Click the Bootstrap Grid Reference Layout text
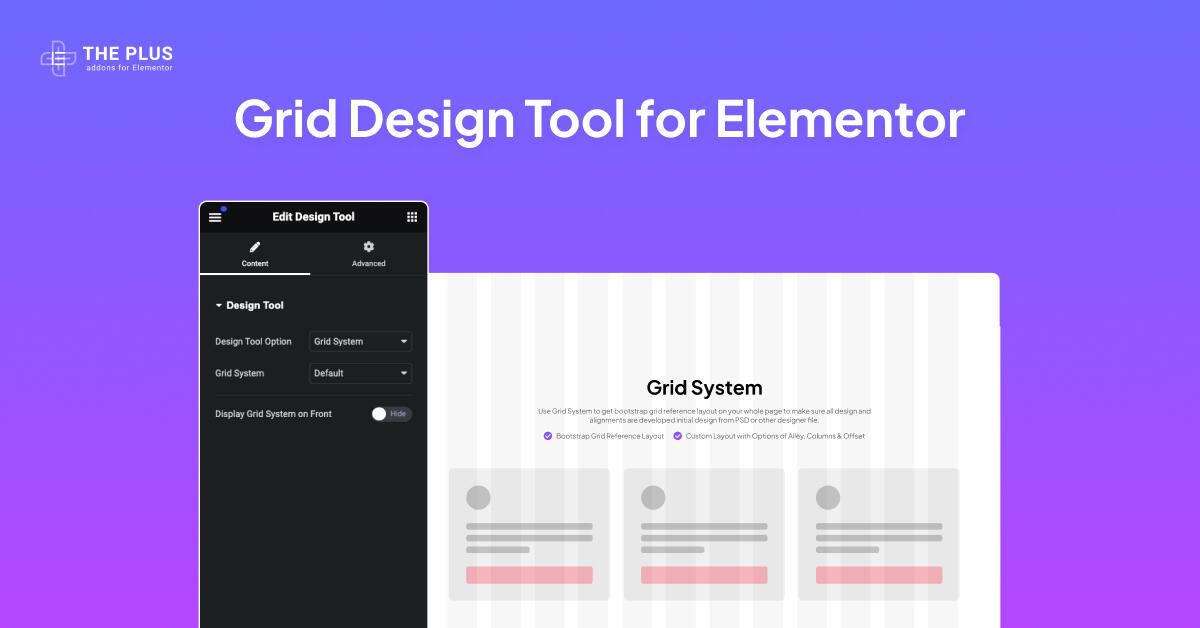Image resolution: width=1200 pixels, height=628 pixels. pyautogui.click(x=610, y=436)
